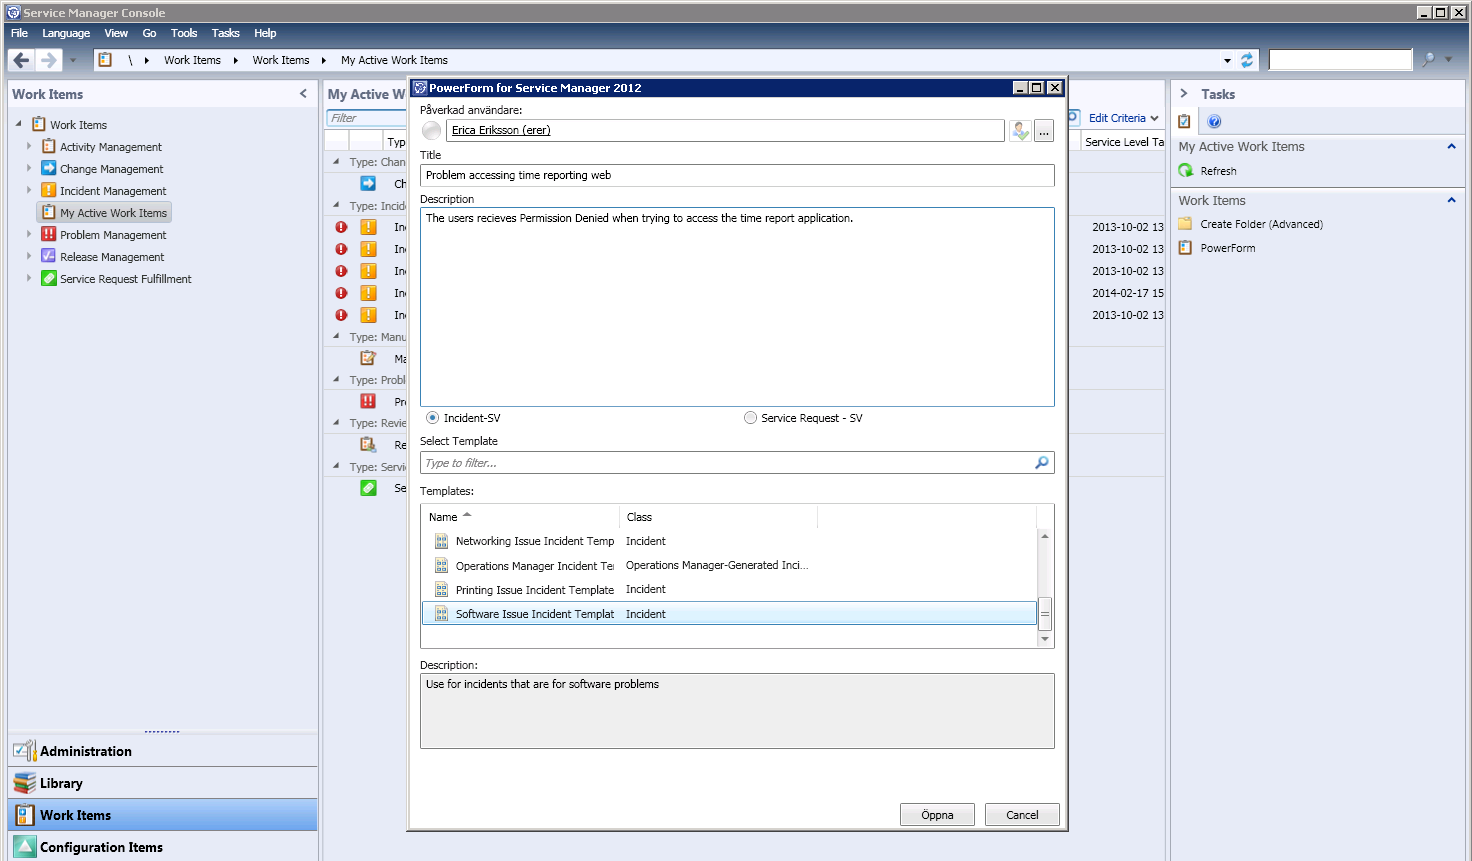This screenshot has width=1472, height=861.
Task: Open the Help menu
Action: click(265, 33)
